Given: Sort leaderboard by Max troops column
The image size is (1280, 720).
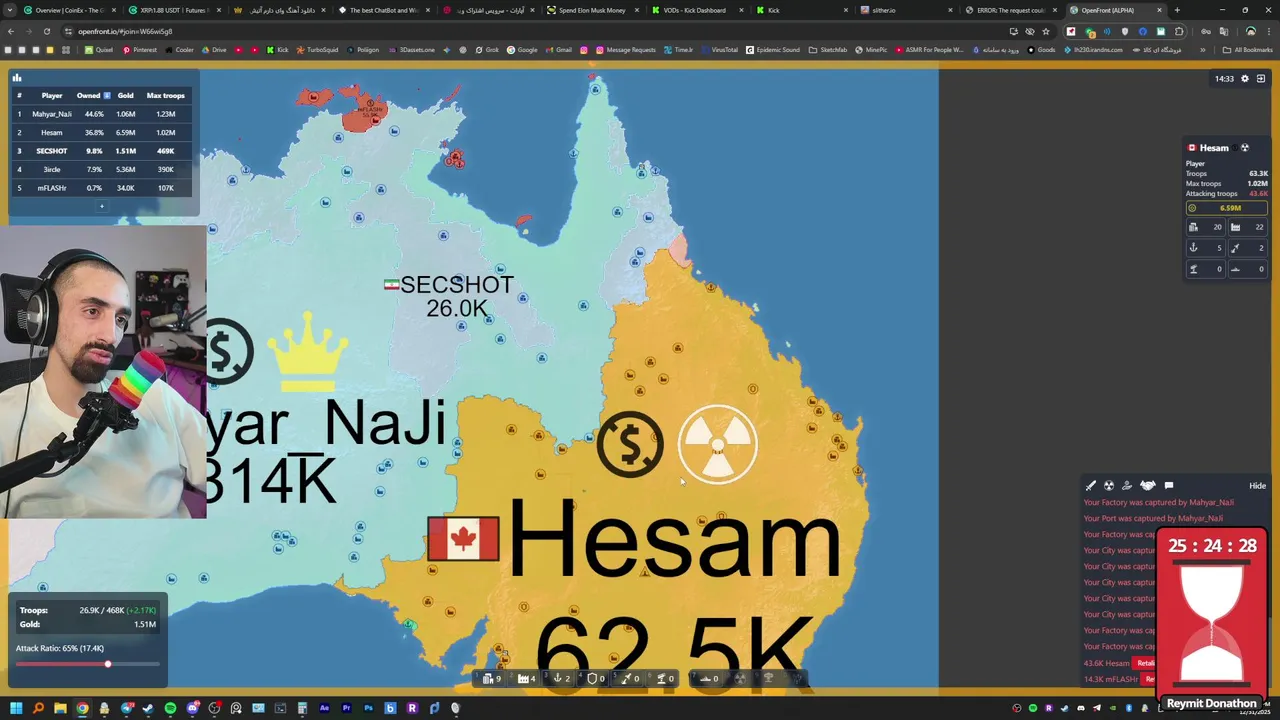Looking at the screenshot, I should point(165,96).
